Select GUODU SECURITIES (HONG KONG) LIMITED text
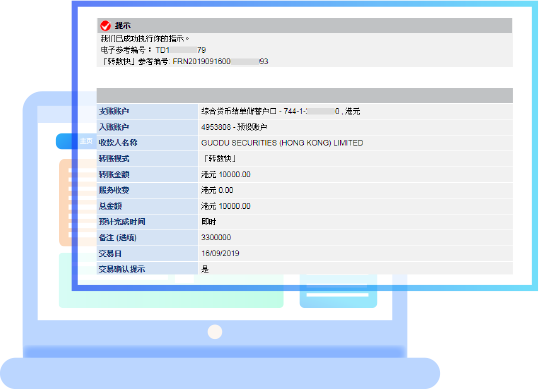The width and height of the screenshot is (539, 389). (x=282, y=143)
